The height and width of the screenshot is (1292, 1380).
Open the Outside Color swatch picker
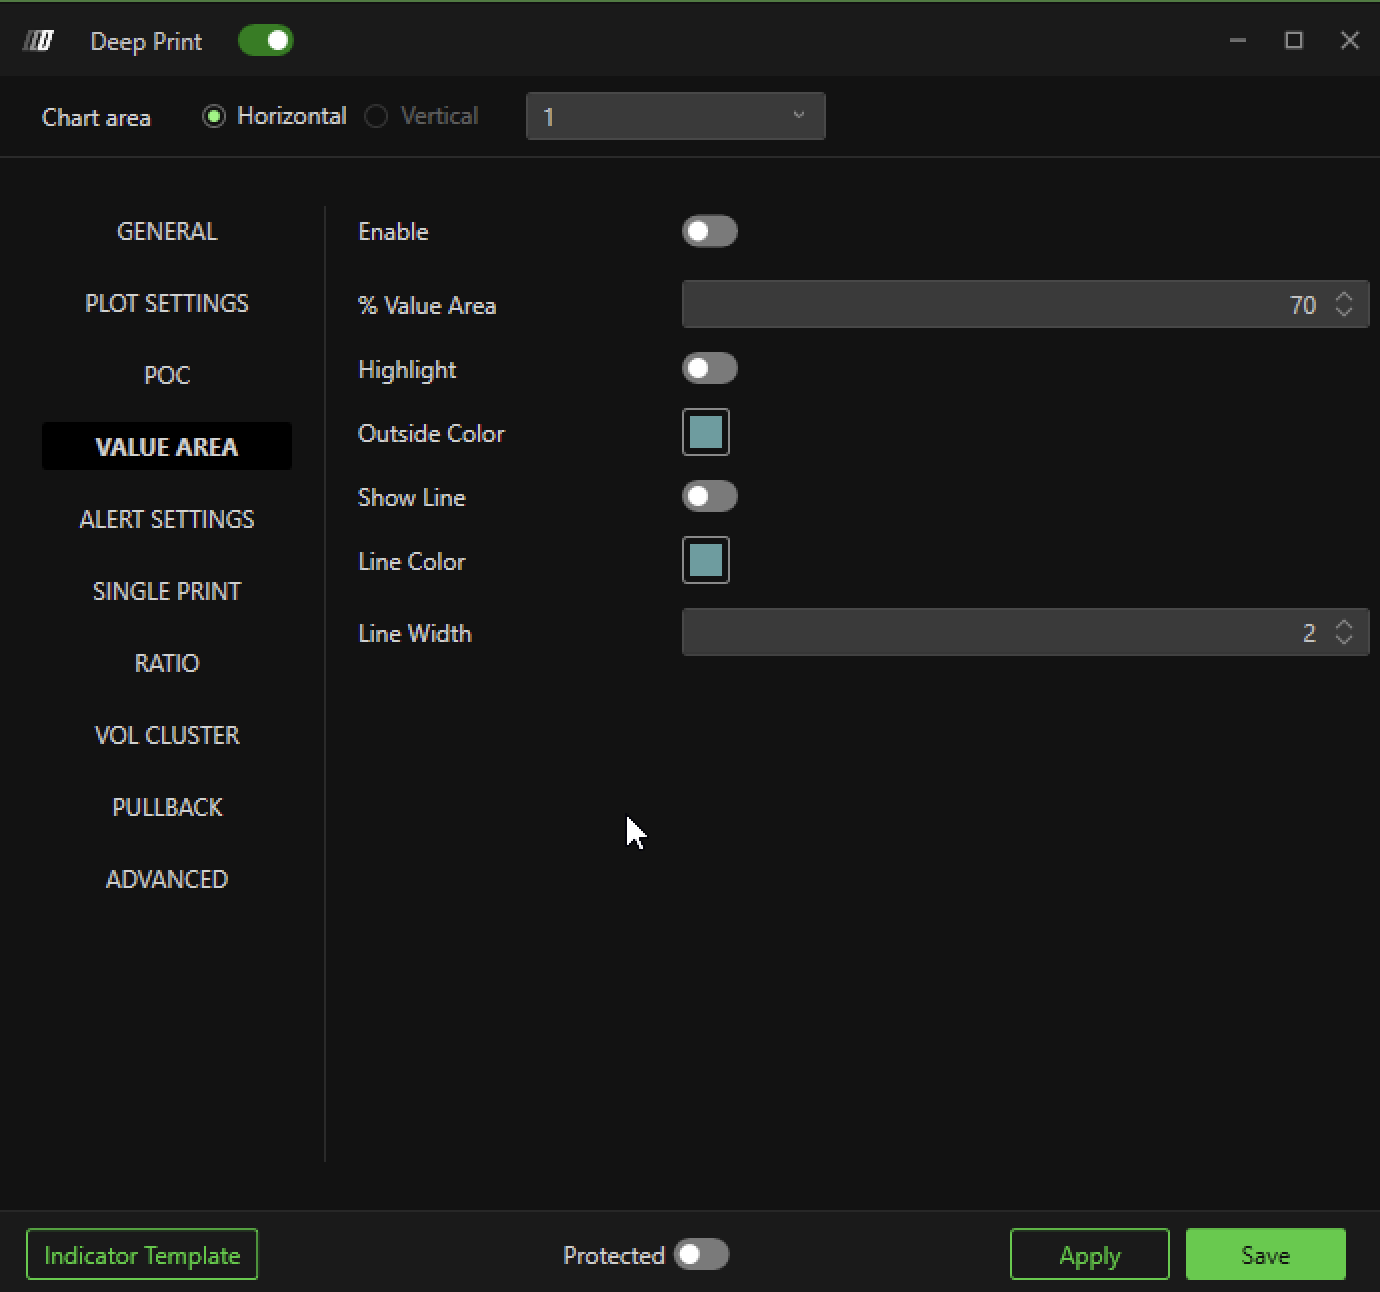pyautogui.click(x=706, y=432)
